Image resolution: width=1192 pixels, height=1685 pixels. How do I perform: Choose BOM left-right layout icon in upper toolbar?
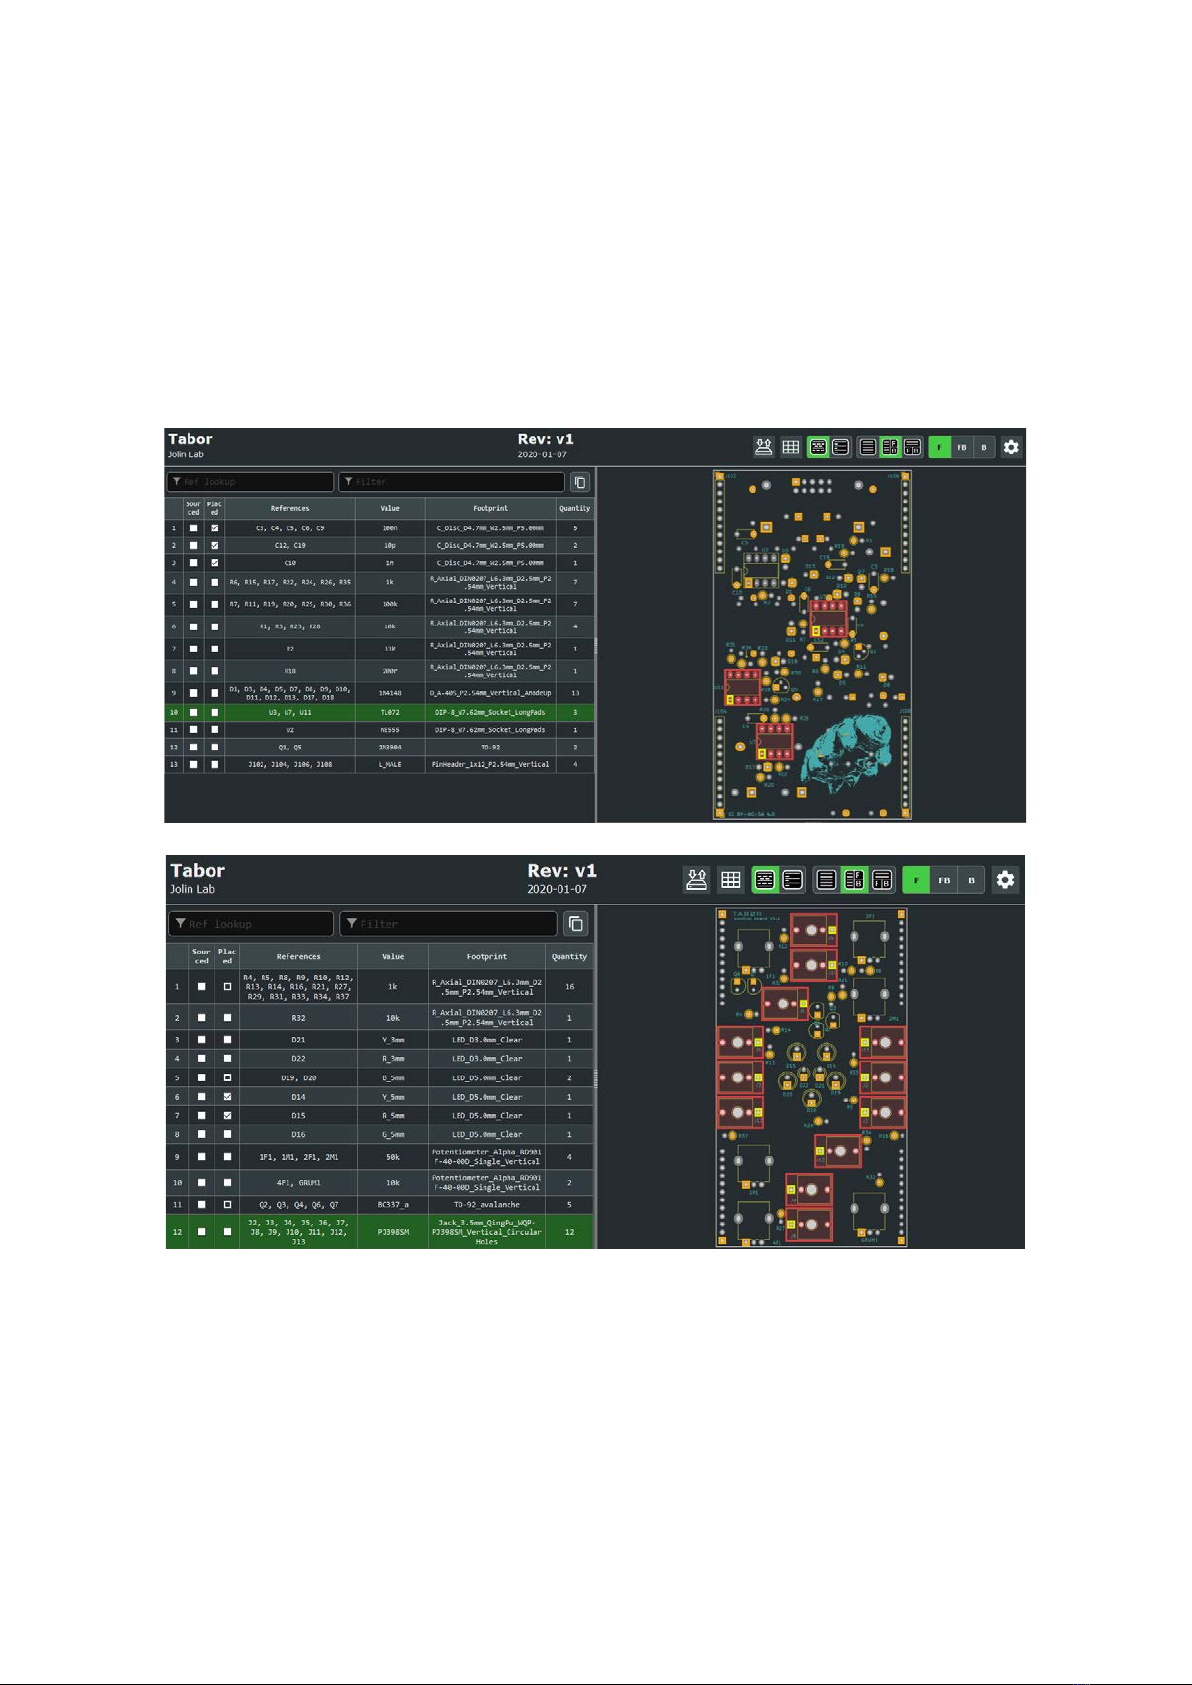(890, 447)
